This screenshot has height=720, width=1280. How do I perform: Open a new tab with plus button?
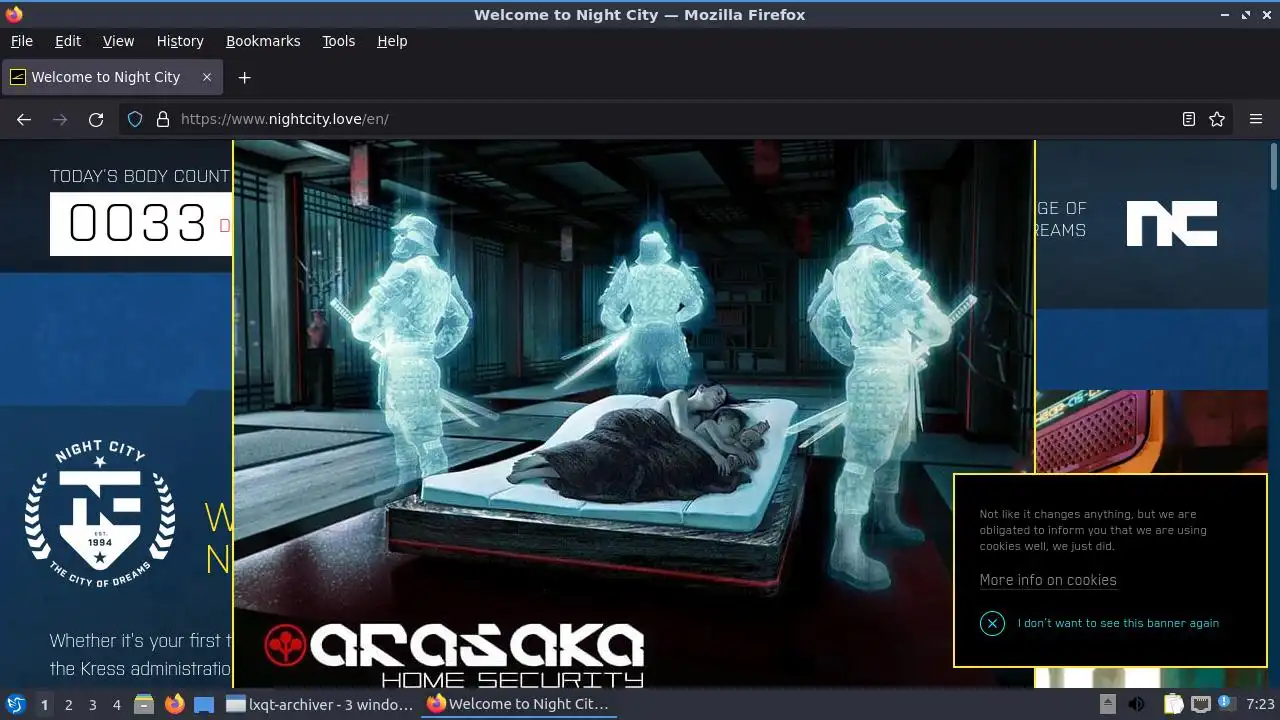[244, 77]
